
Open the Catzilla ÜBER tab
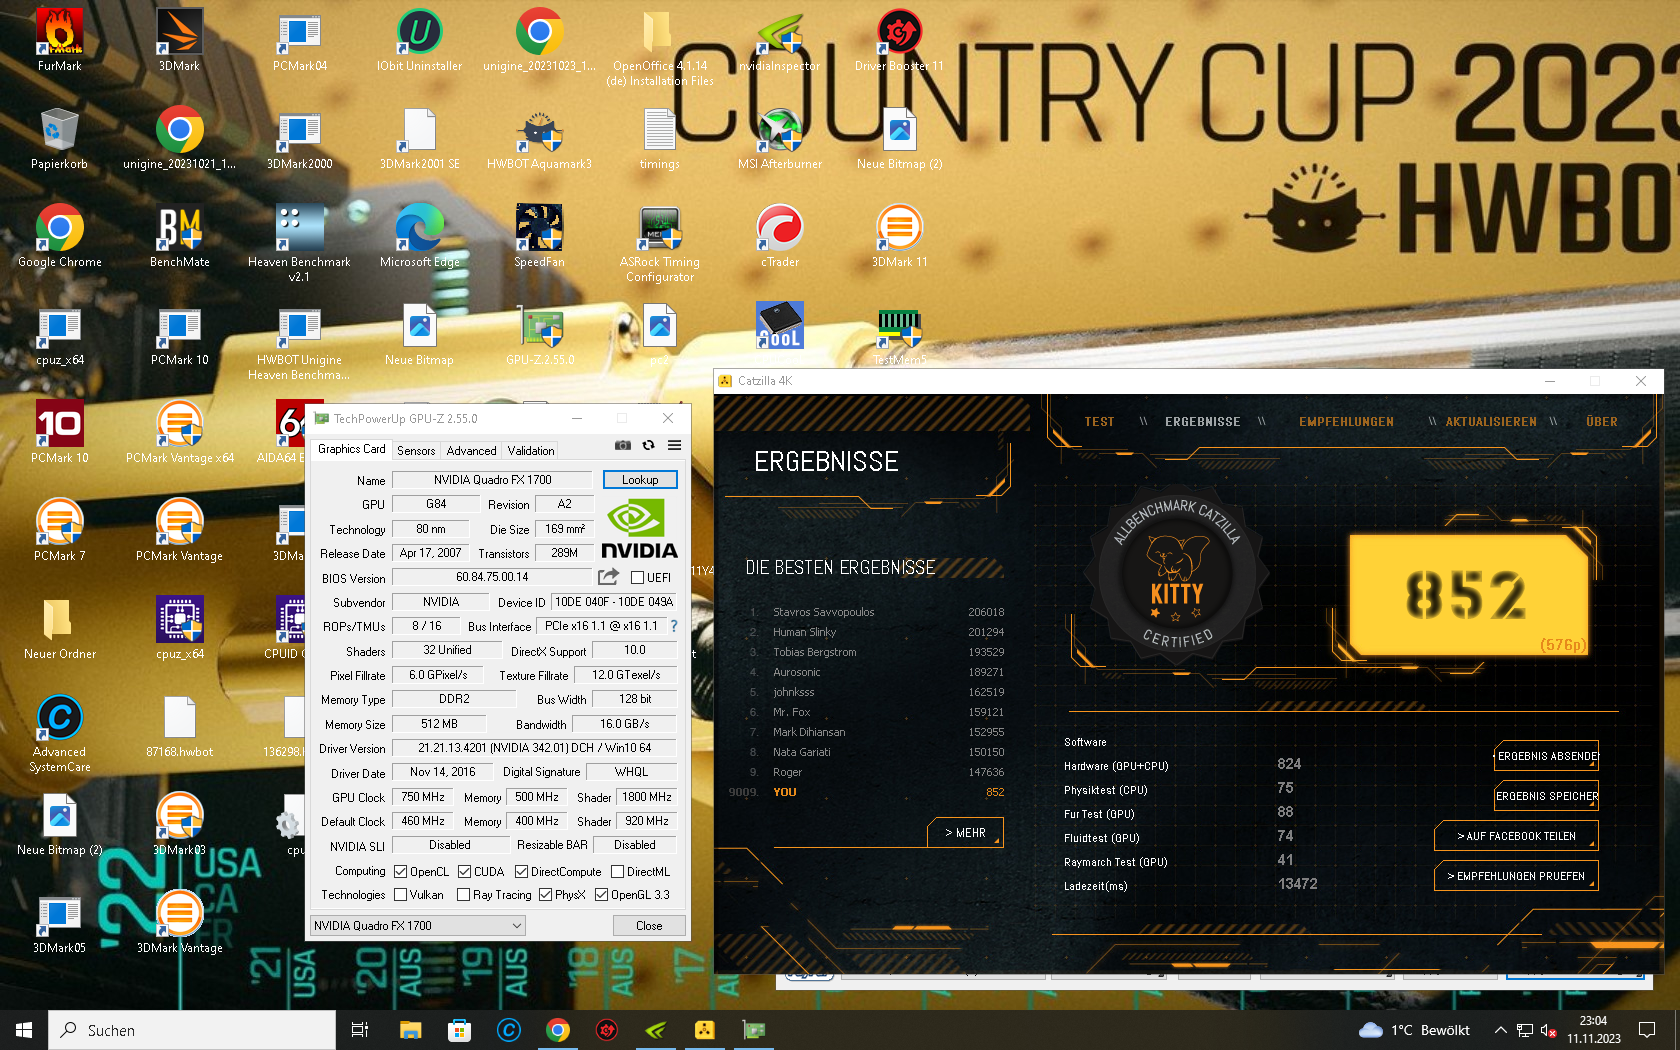[1601, 422]
